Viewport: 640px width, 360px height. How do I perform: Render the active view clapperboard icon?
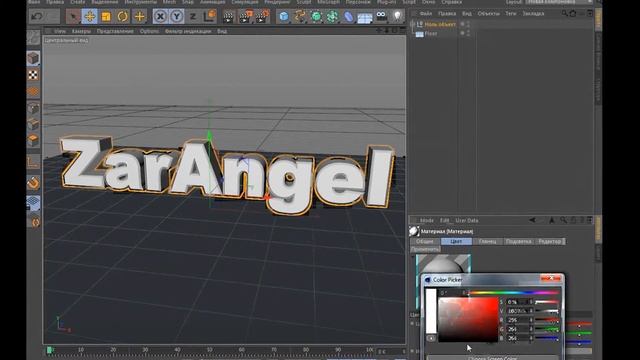[229, 17]
